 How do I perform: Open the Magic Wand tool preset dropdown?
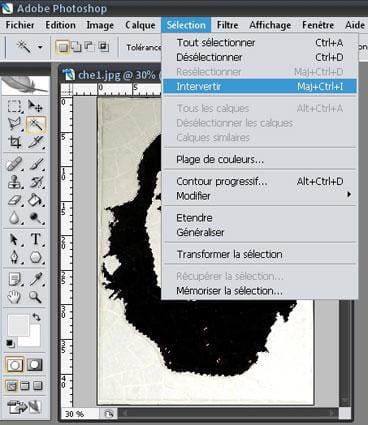coord(40,47)
